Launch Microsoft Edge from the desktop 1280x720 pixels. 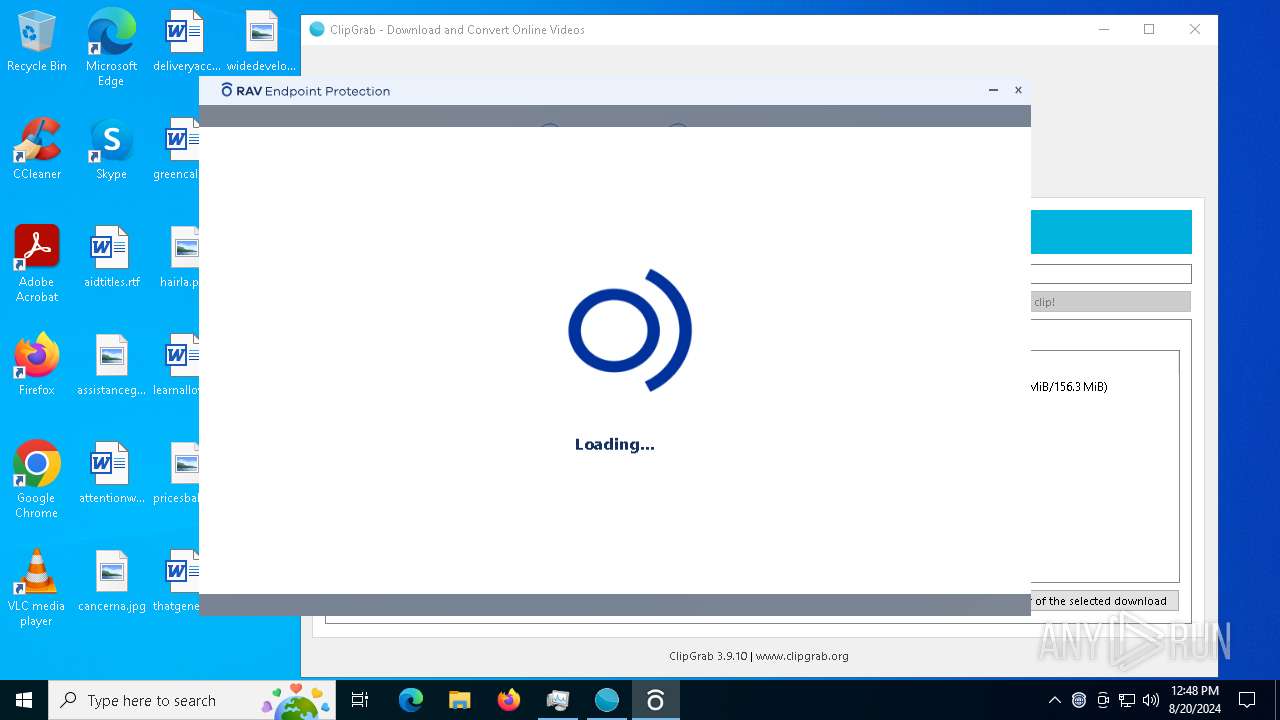pyautogui.click(x=111, y=48)
